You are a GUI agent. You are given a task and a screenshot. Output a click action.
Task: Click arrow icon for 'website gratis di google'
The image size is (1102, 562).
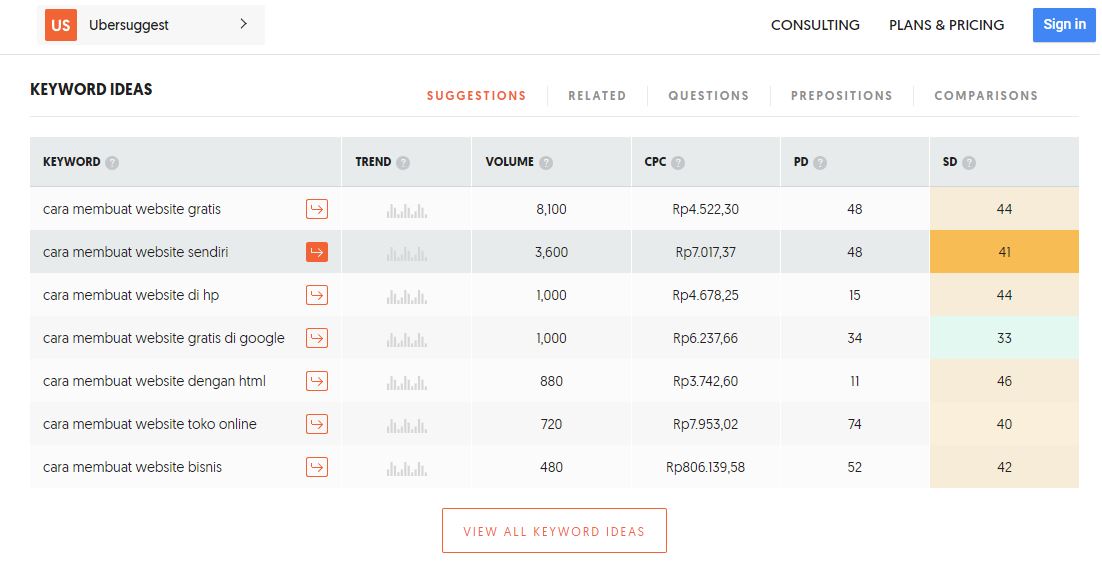pyautogui.click(x=317, y=338)
